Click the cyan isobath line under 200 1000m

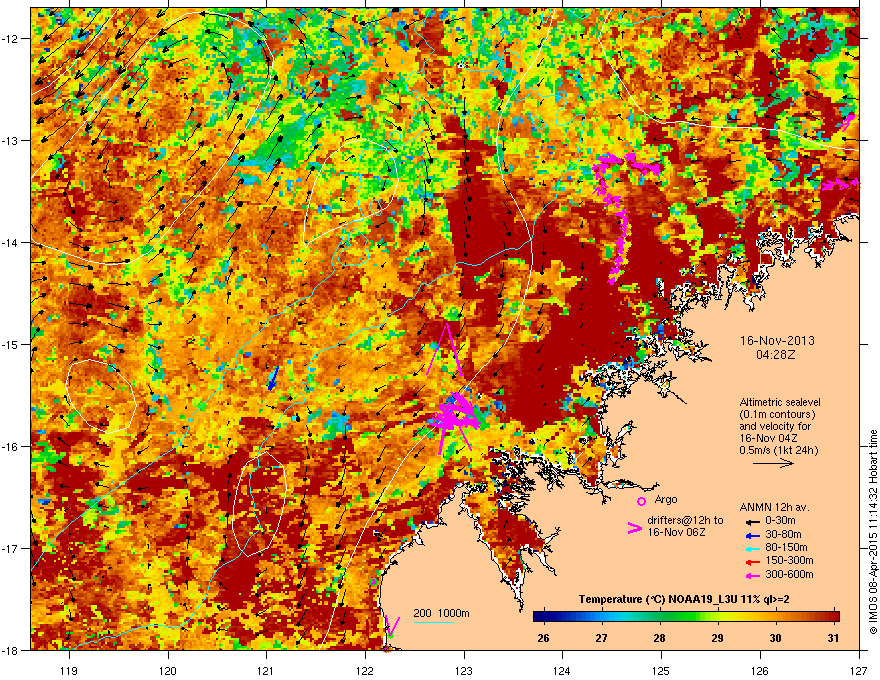(x=434, y=622)
